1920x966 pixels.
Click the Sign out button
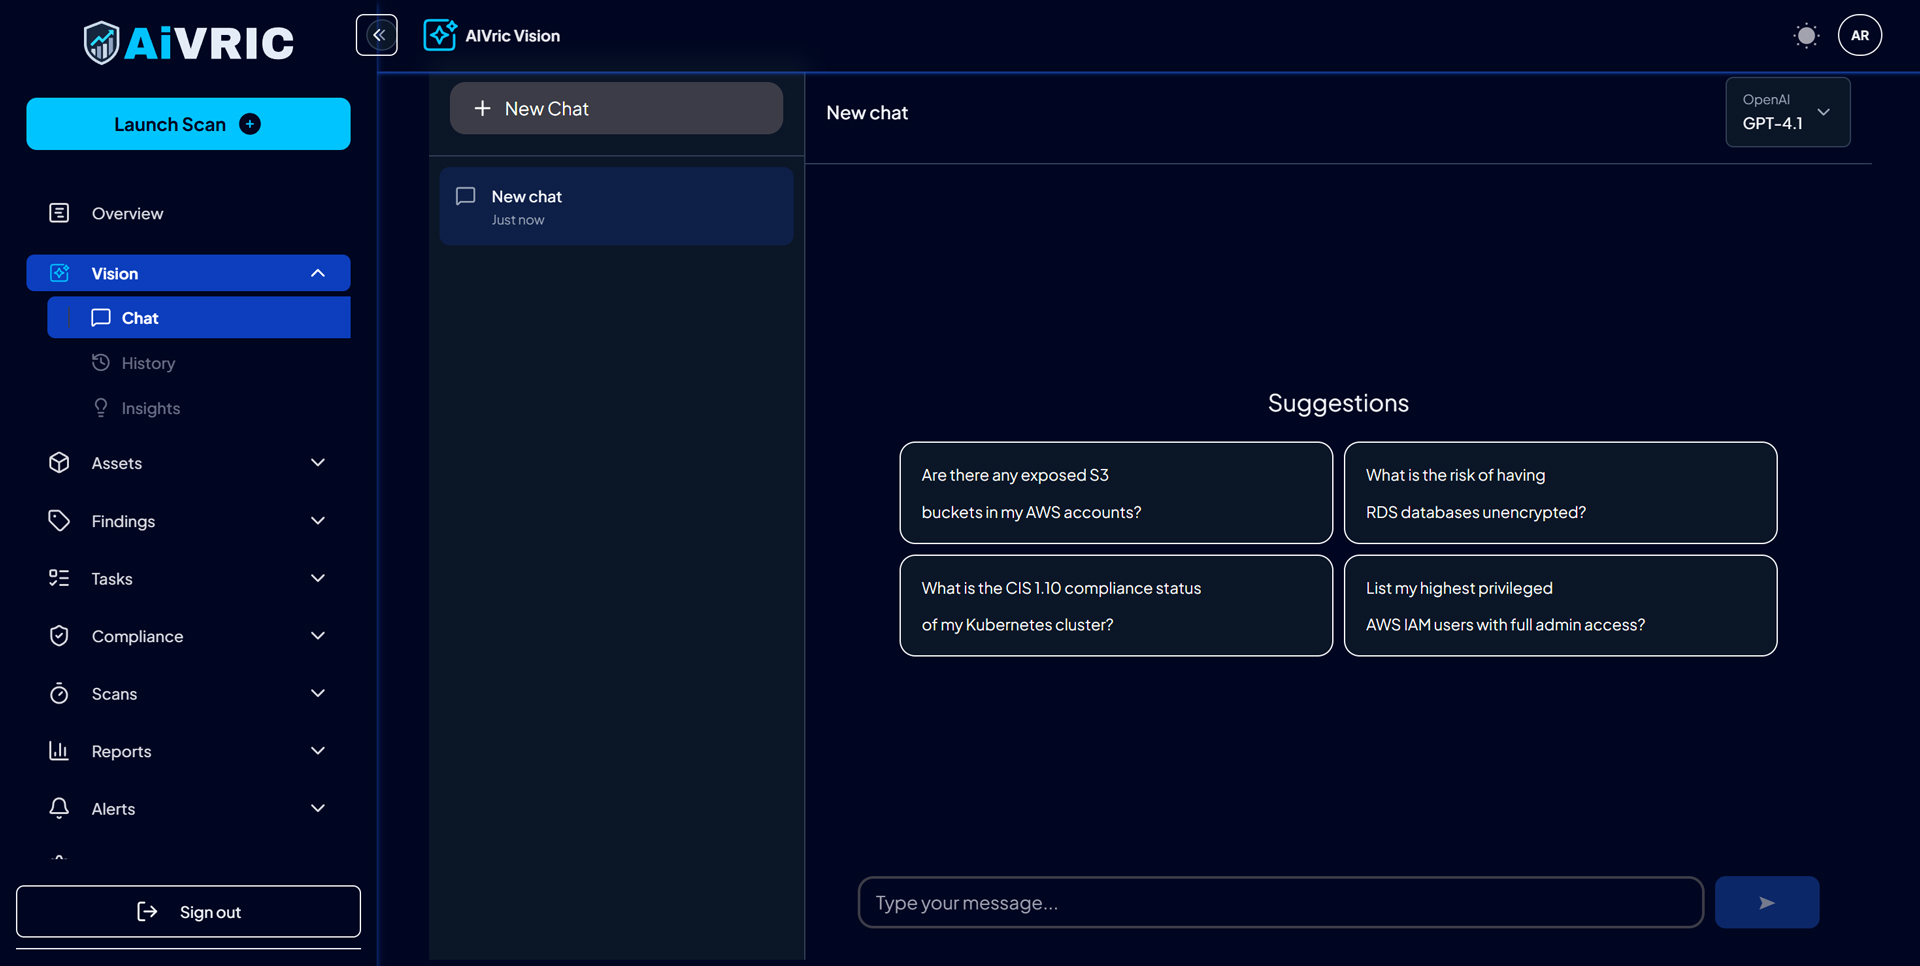click(188, 911)
